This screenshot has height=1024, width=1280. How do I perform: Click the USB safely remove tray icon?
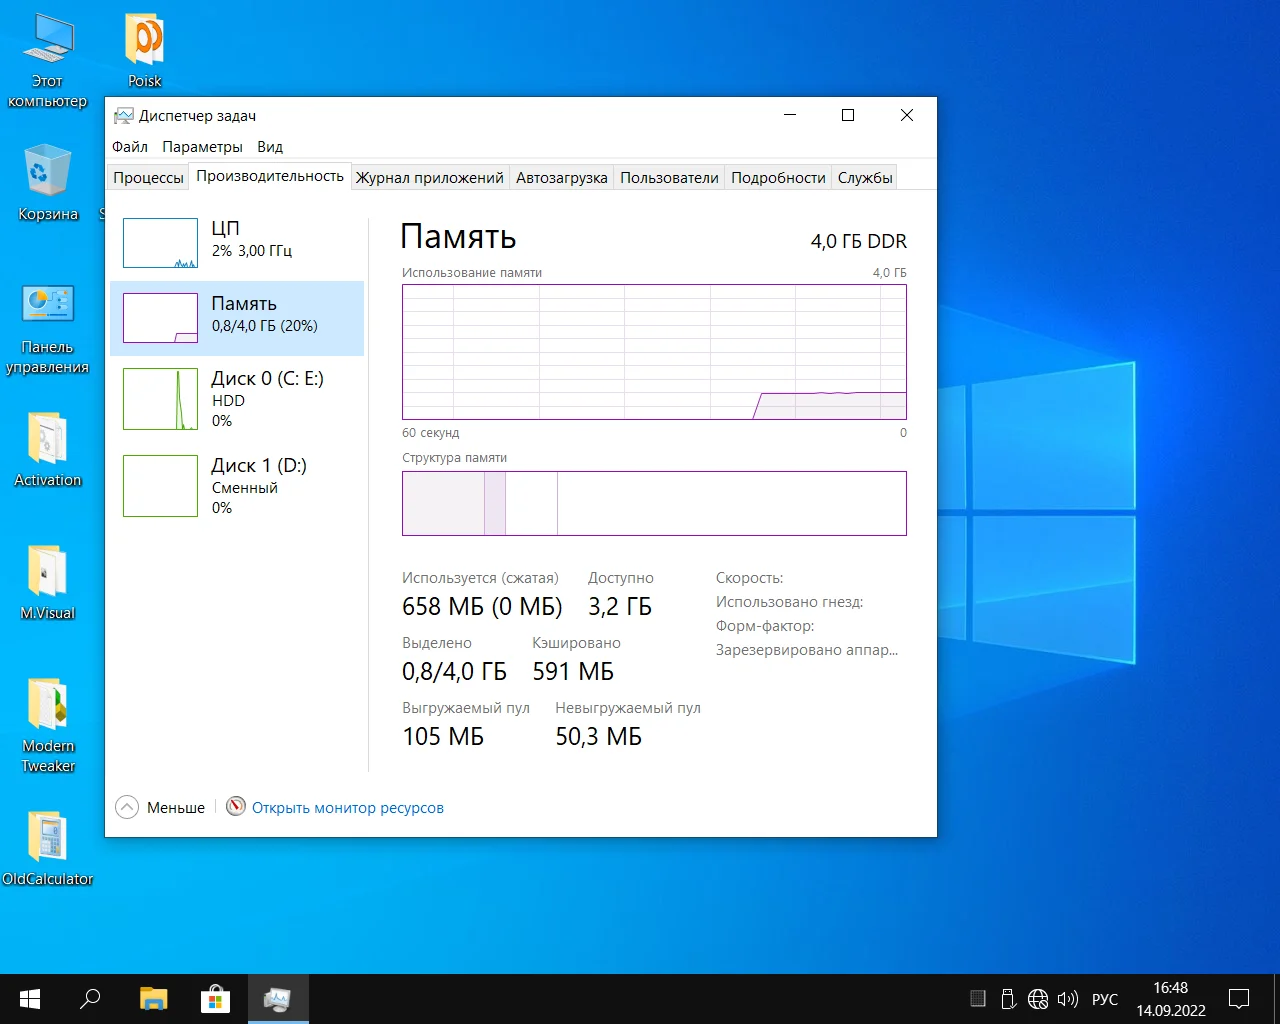(1008, 999)
